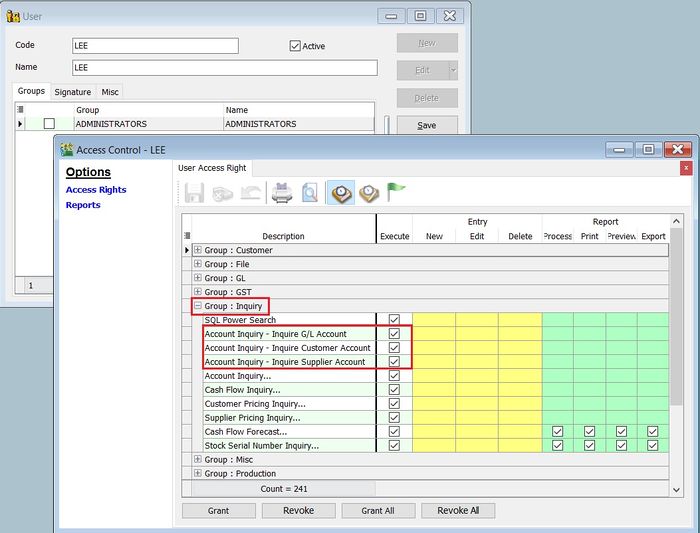Viewport: 700px width, 533px height.
Task: Click the user Name input field
Action: [x=225, y=68]
